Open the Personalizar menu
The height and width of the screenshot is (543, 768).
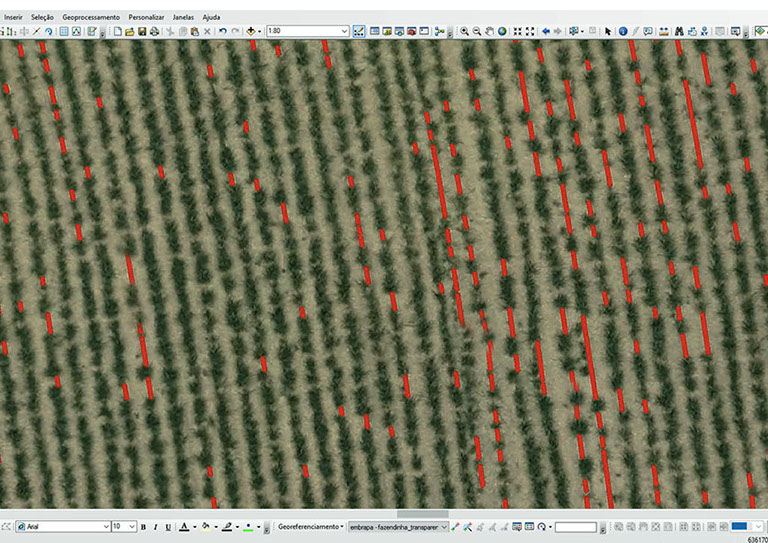146,17
